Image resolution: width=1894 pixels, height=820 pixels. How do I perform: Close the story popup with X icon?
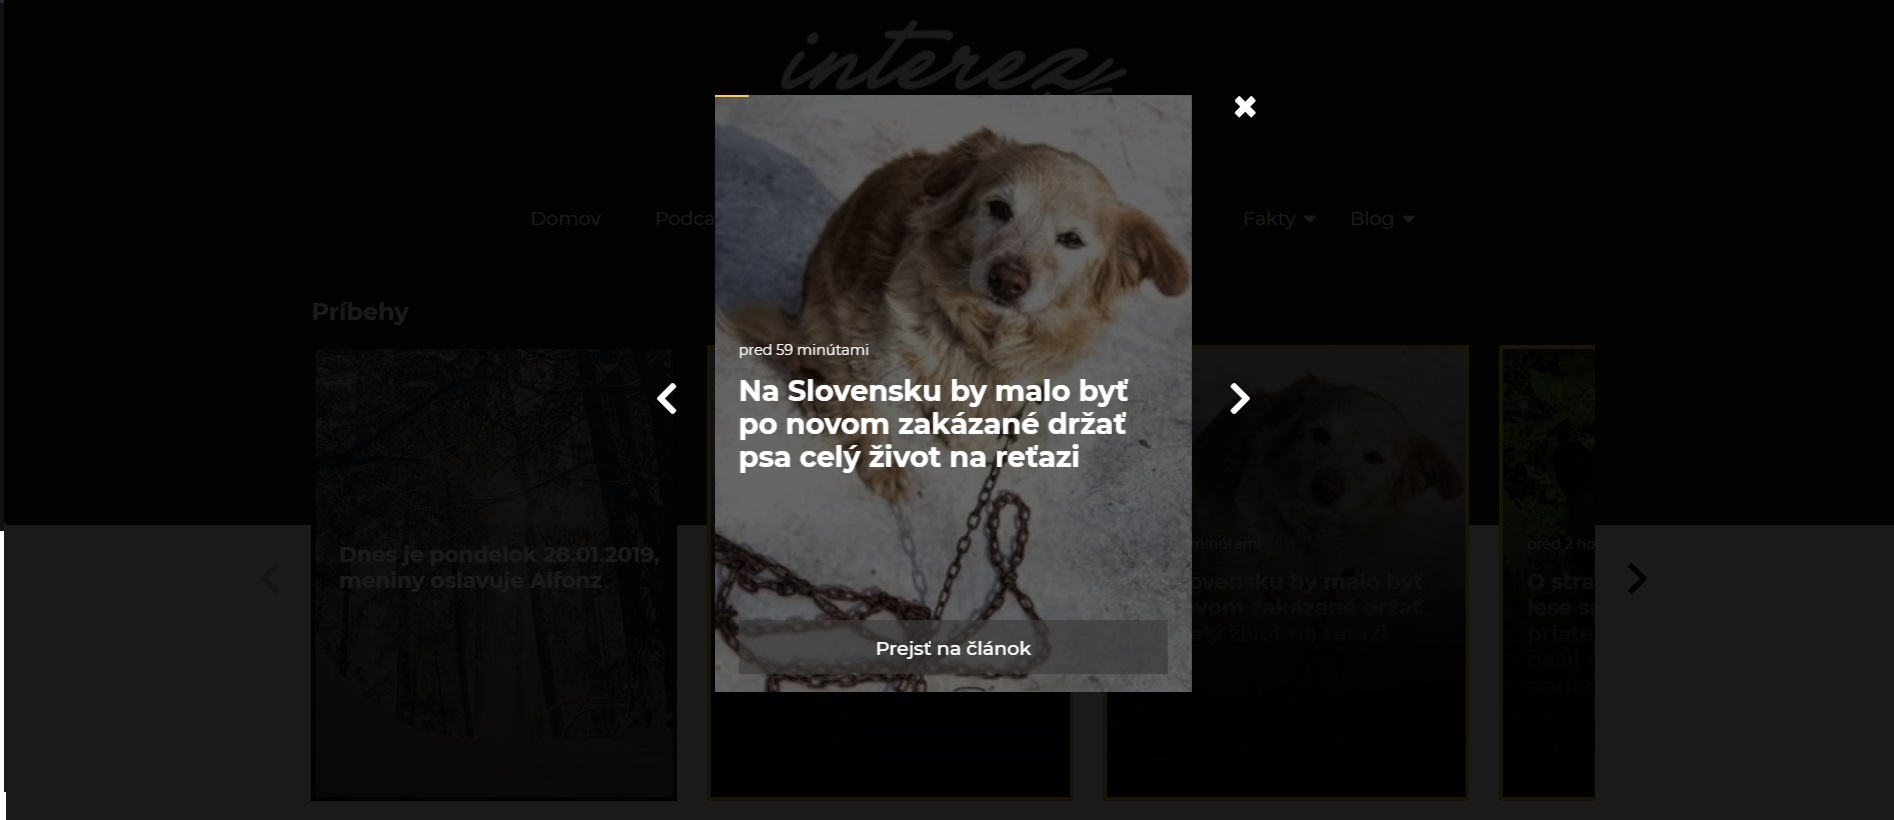(1245, 107)
